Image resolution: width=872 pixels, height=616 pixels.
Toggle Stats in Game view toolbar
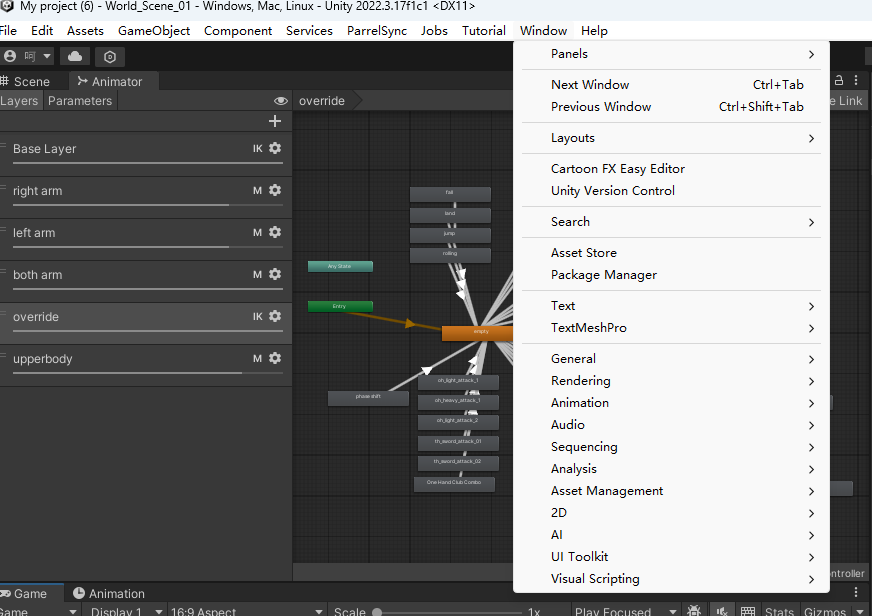[779, 610]
